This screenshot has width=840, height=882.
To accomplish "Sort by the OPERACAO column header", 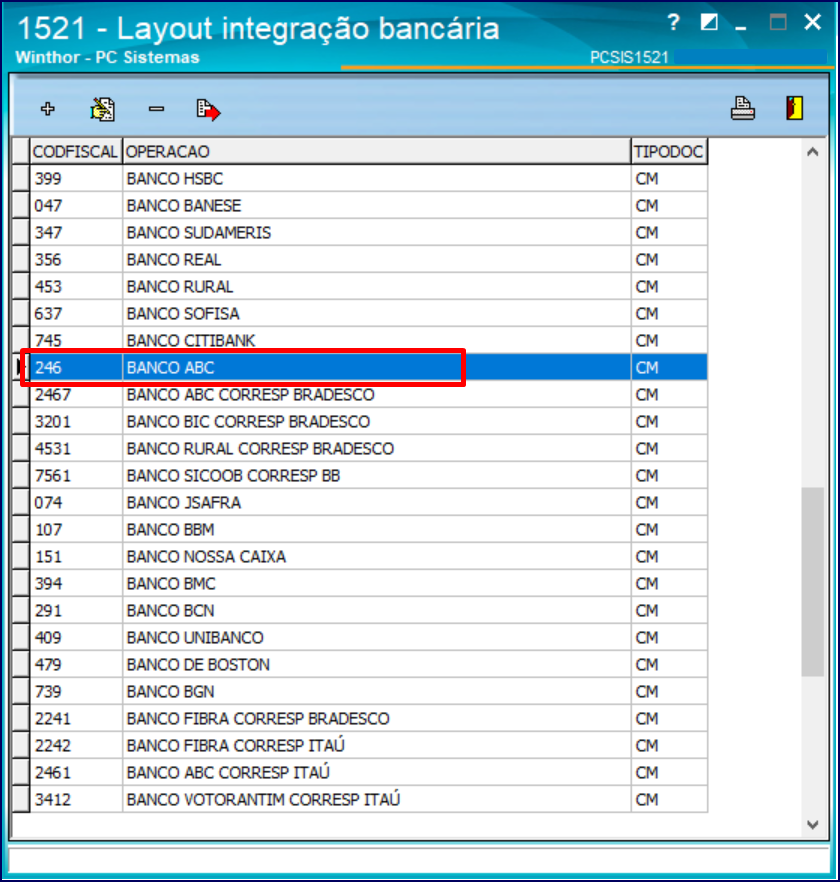I will [376, 151].
